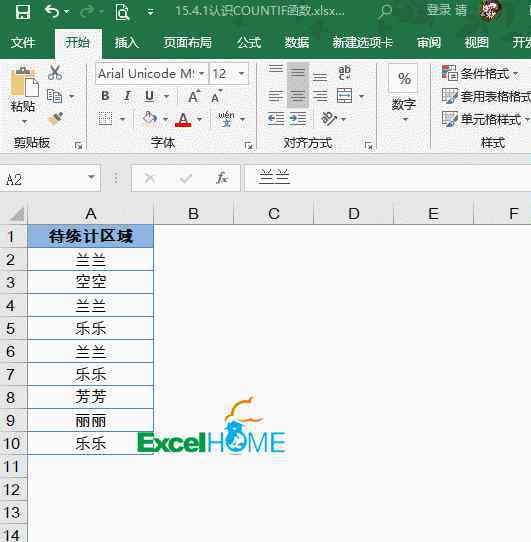This screenshot has width=531, height=542.
Task: Click the Redo arrow icon
Action: pyautogui.click(x=87, y=12)
